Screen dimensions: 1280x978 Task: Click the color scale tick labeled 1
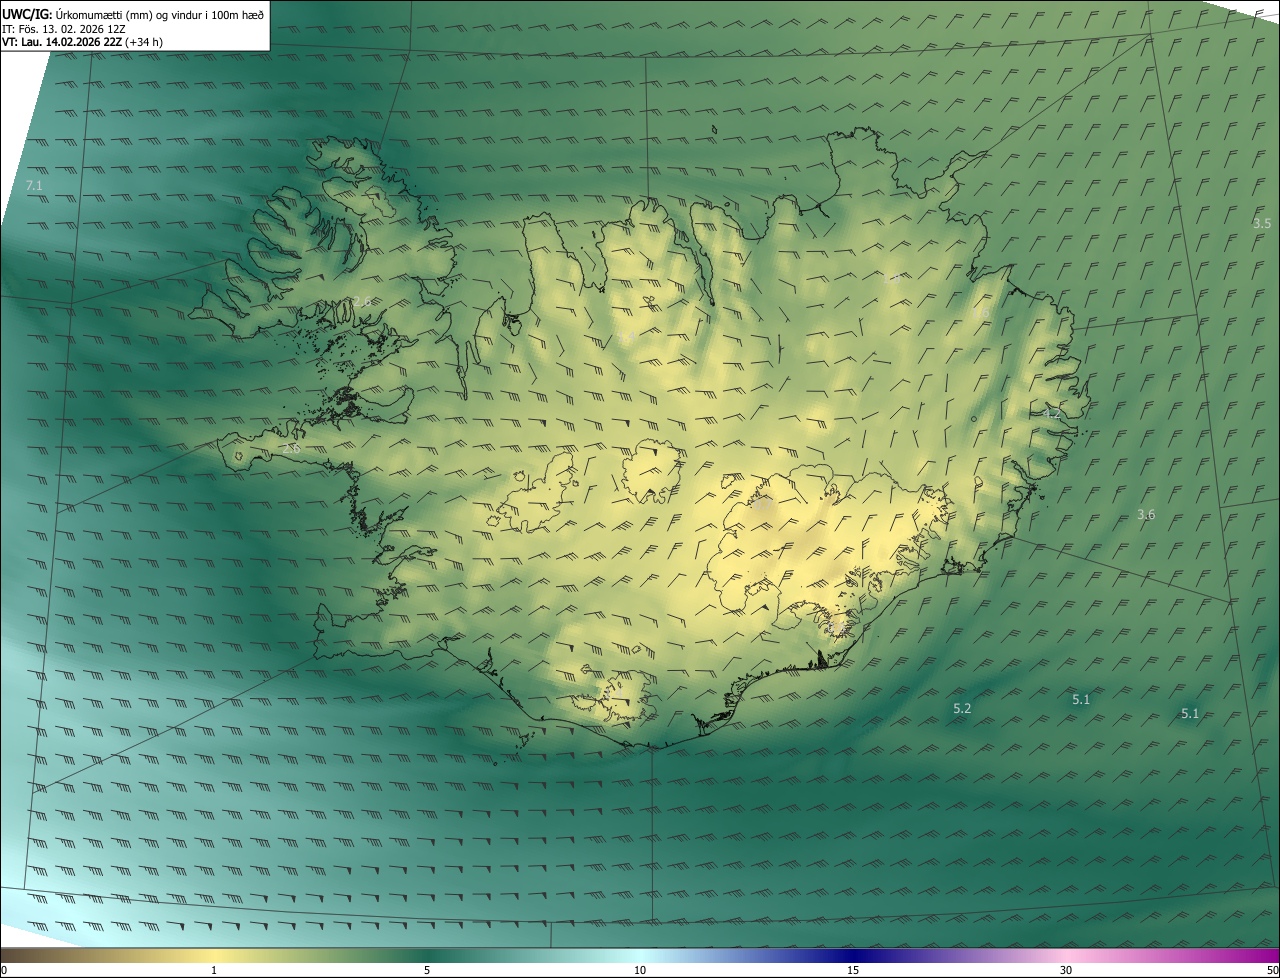coord(214,970)
